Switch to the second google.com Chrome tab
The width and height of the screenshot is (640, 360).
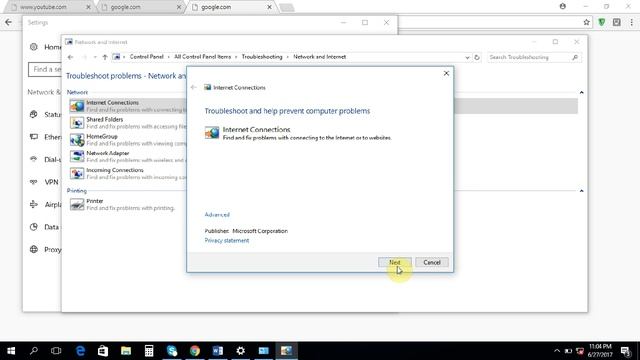pos(231,7)
